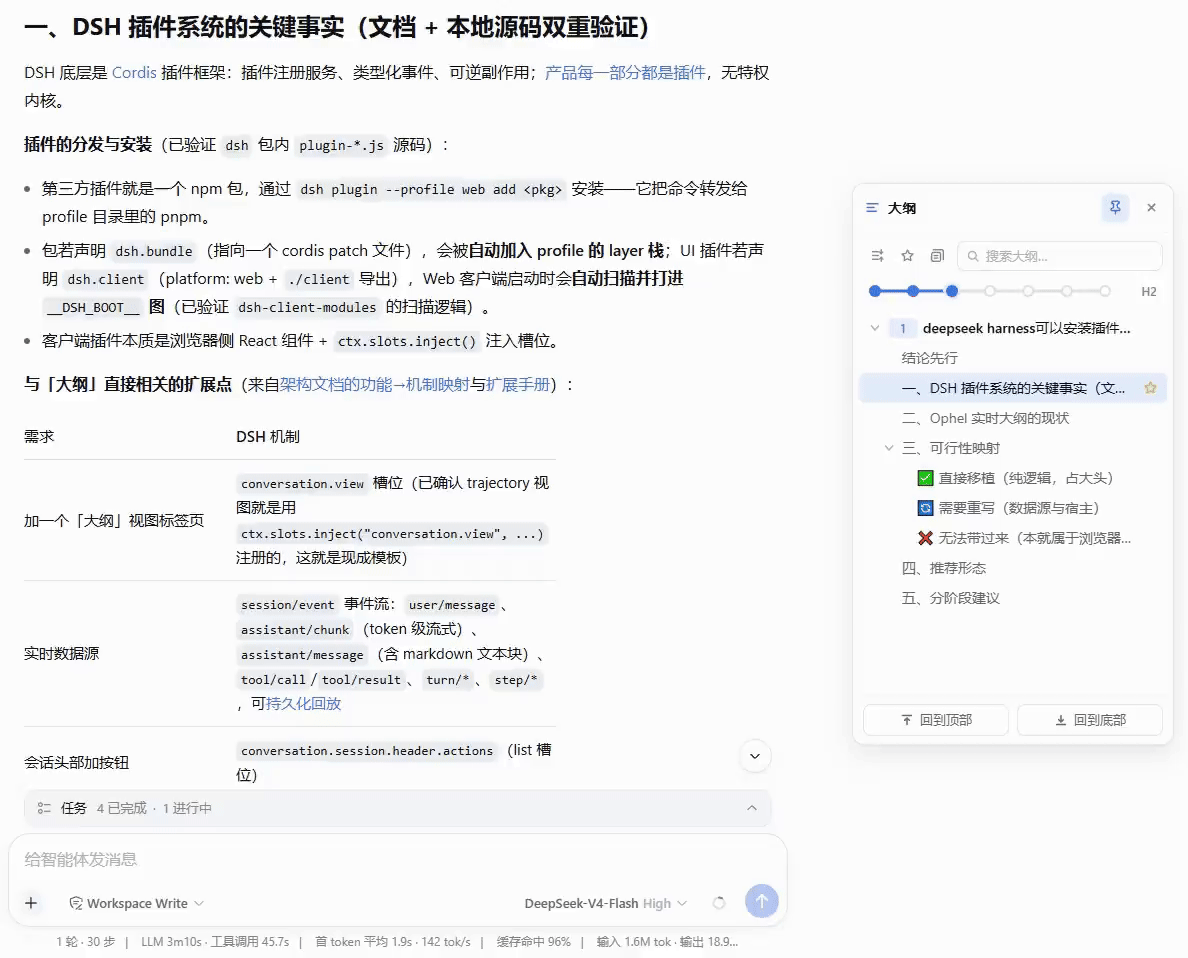Click the number 1 badge in outline
Viewport: 1188px width, 958px height.
tap(902, 328)
